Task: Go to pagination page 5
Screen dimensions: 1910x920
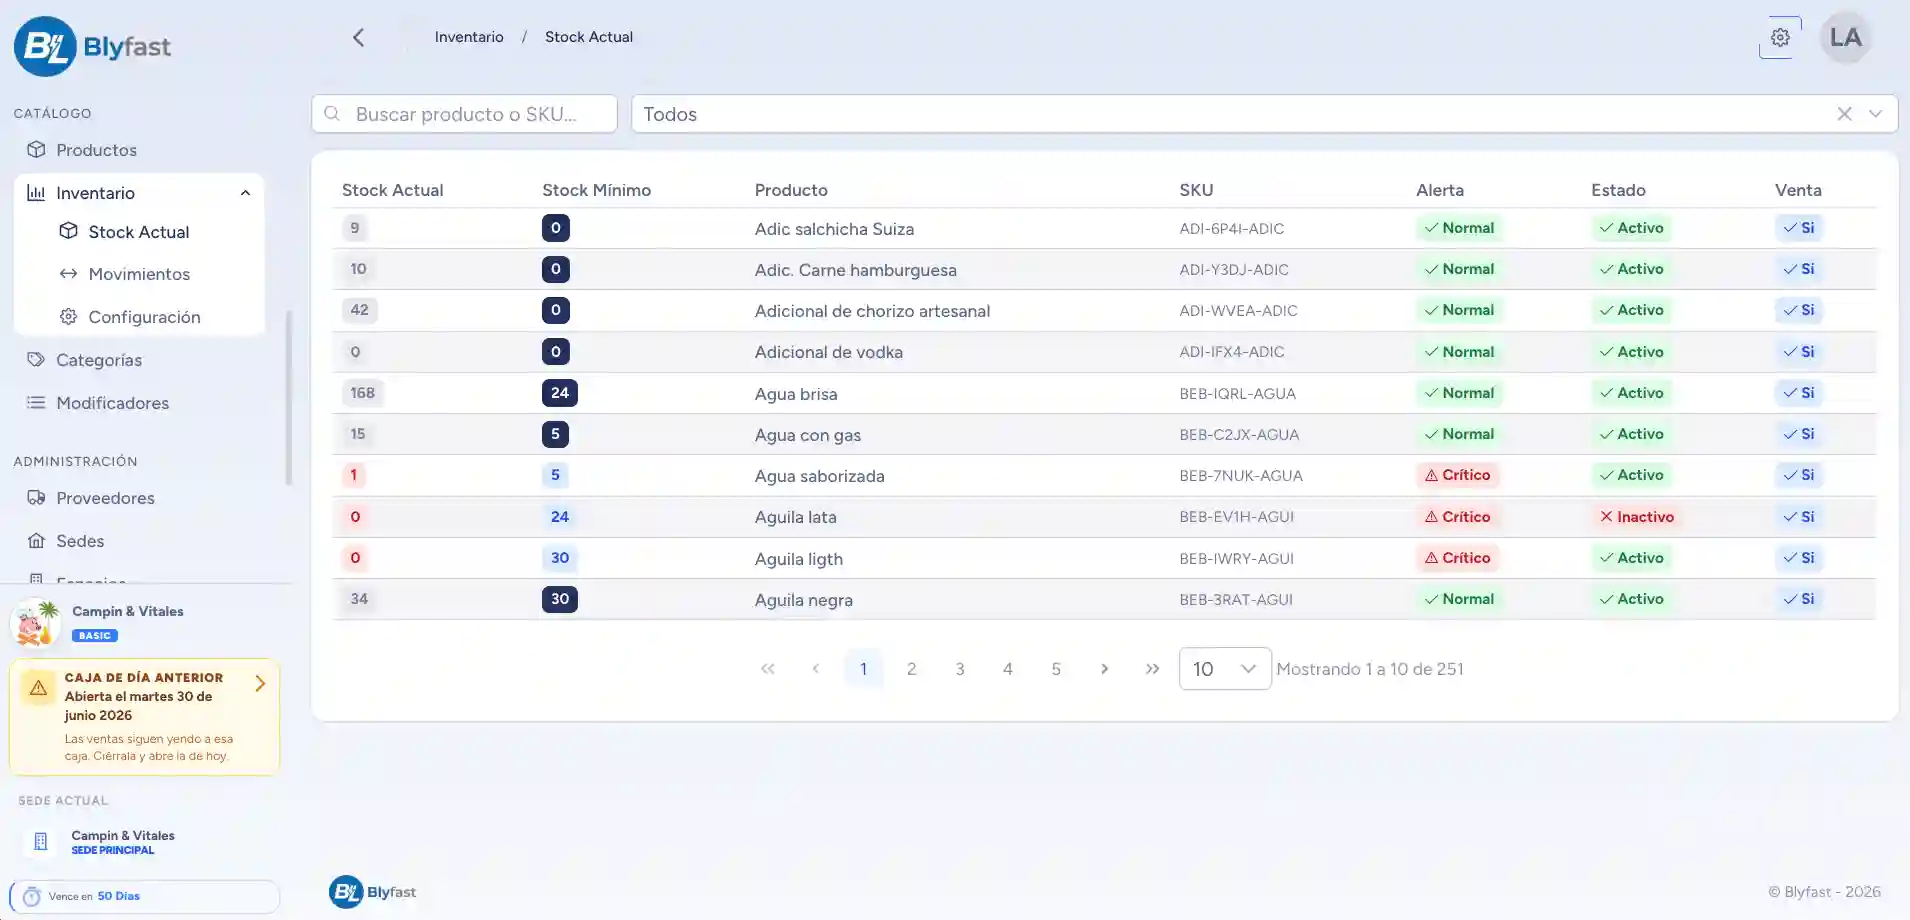Action: coord(1056,669)
